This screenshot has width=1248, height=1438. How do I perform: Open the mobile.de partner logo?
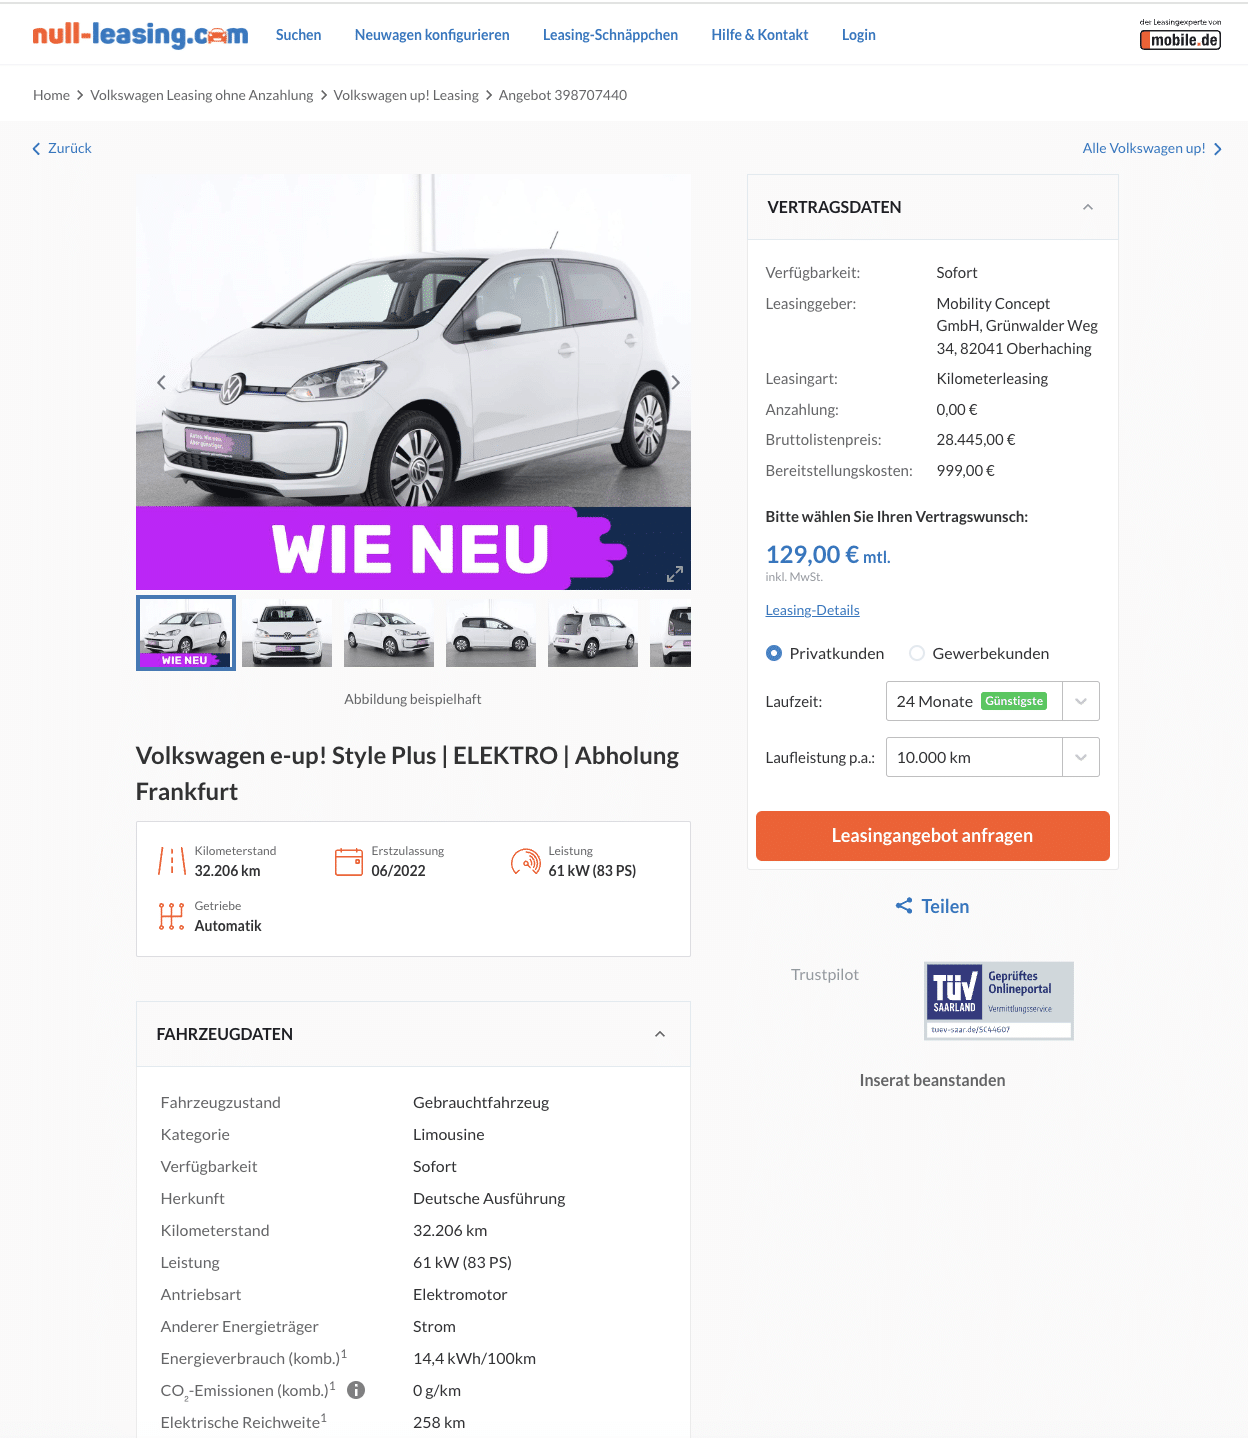[x=1180, y=35]
